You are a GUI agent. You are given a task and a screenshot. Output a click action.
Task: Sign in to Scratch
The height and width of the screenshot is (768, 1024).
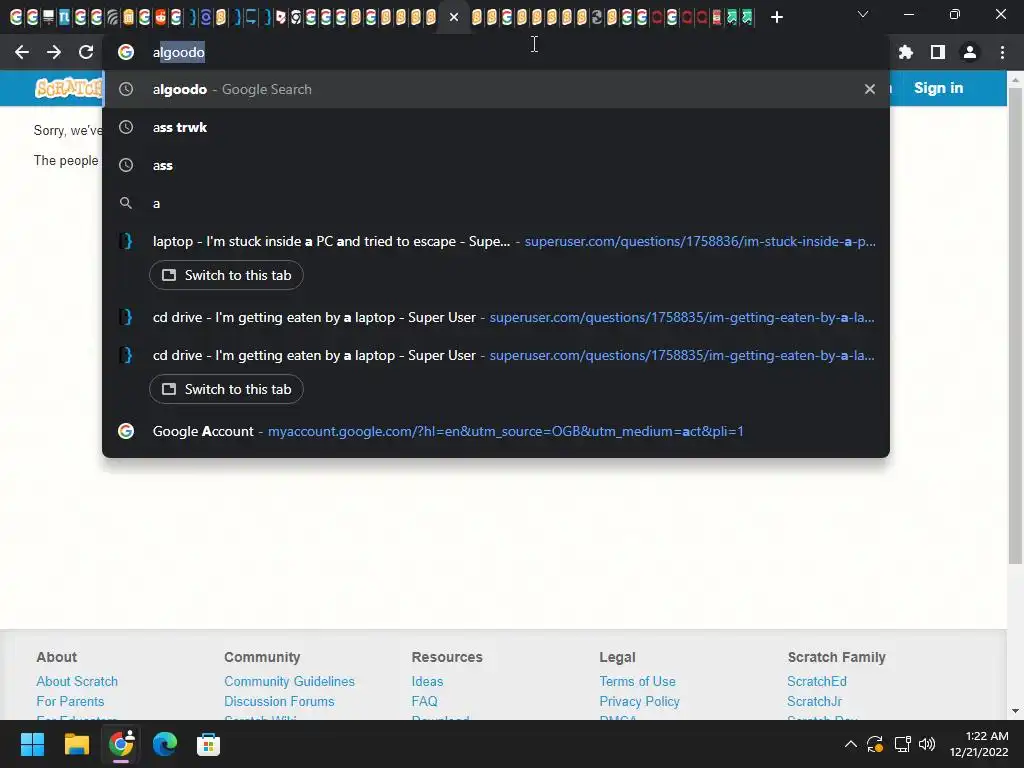tap(938, 88)
